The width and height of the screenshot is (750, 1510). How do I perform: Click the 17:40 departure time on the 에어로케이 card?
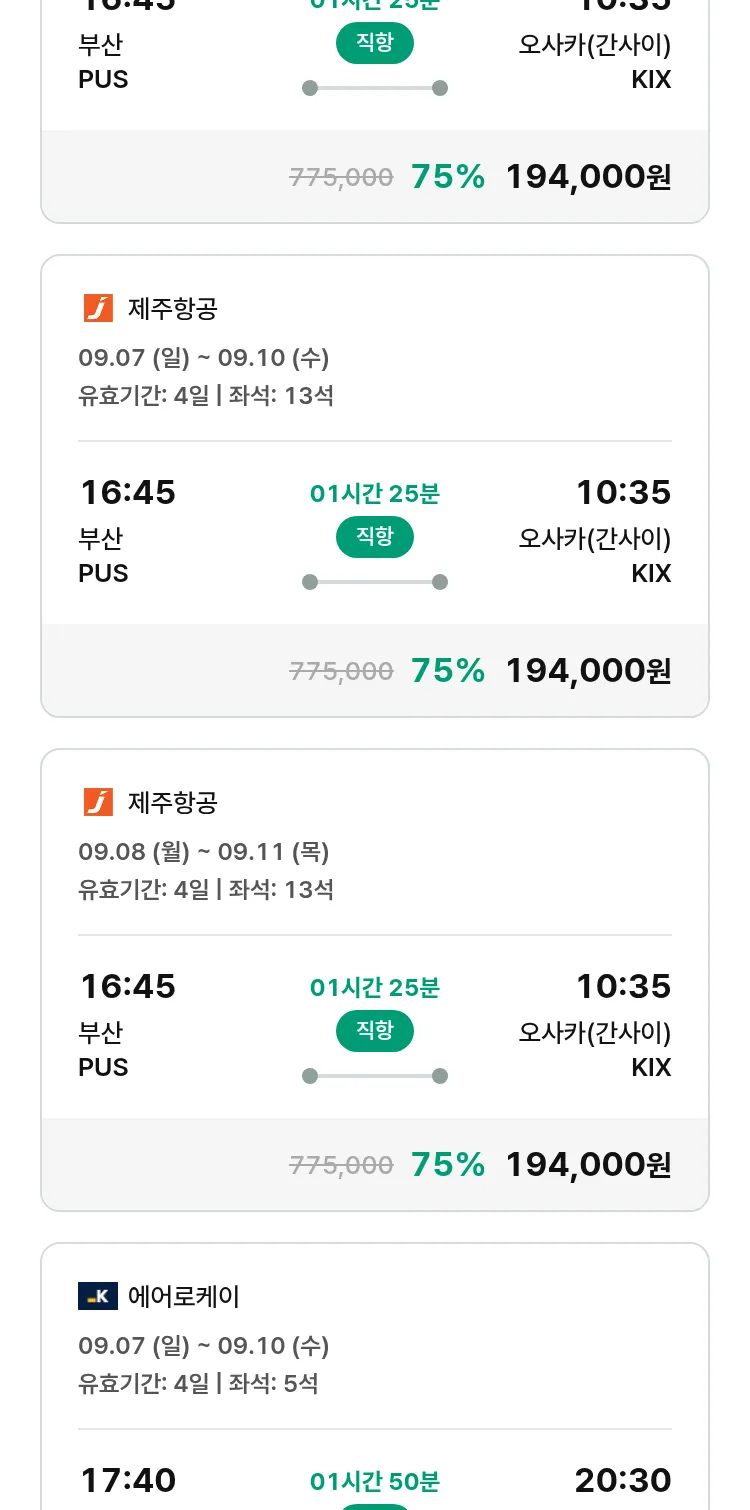[128, 1480]
